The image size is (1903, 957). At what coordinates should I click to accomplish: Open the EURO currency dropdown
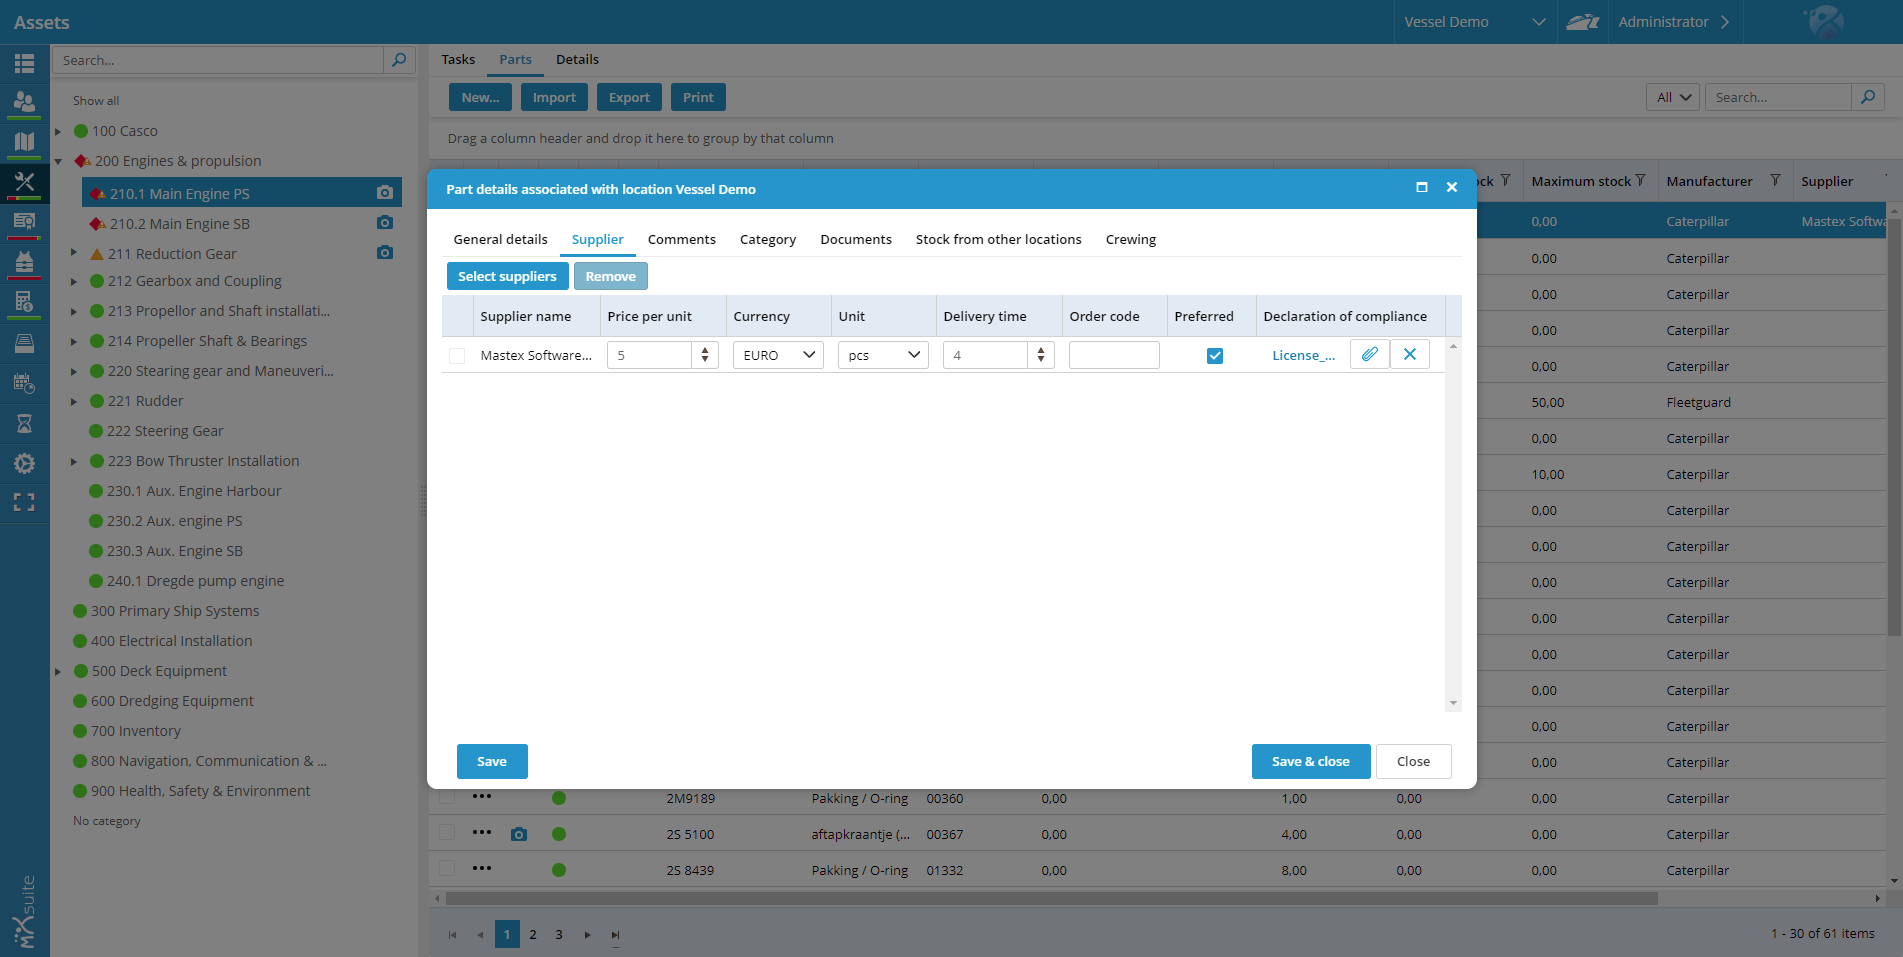pyautogui.click(x=779, y=355)
